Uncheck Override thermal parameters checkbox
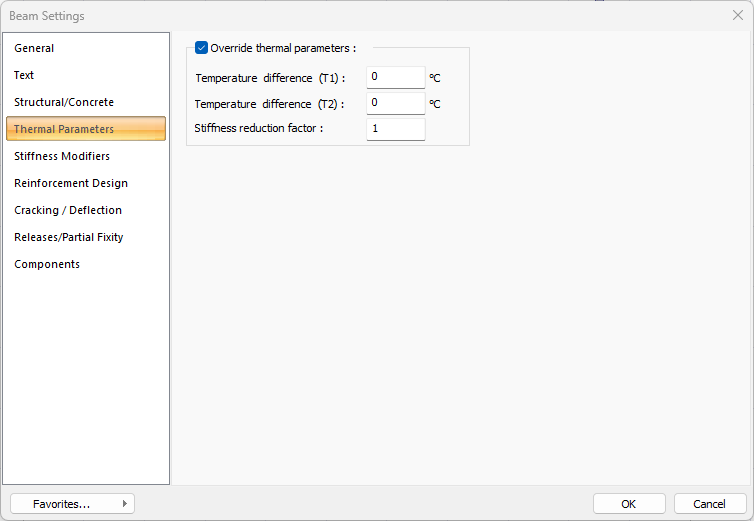This screenshot has height=521, width=754. tap(202, 48)
